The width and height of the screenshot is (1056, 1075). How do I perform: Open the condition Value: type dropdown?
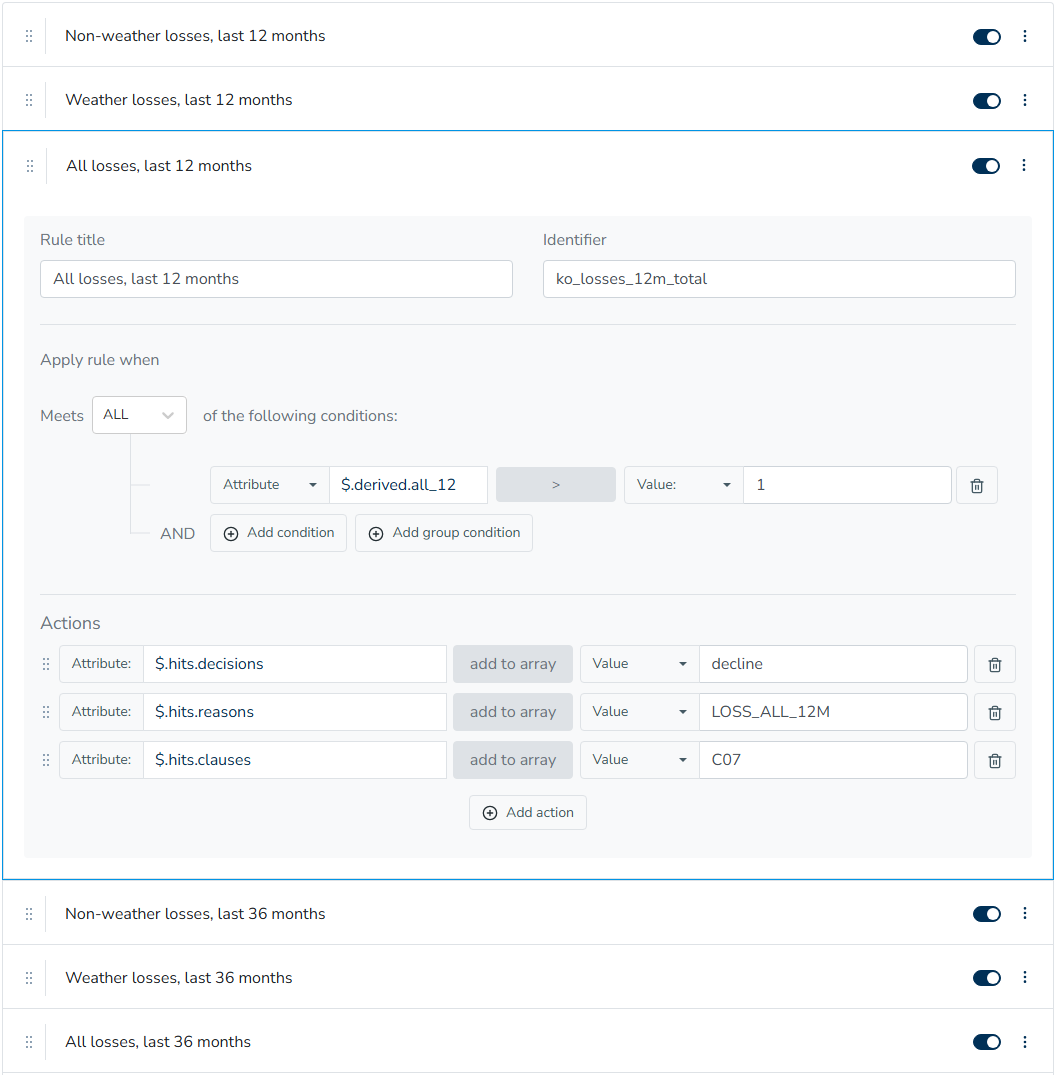point(684,485)
